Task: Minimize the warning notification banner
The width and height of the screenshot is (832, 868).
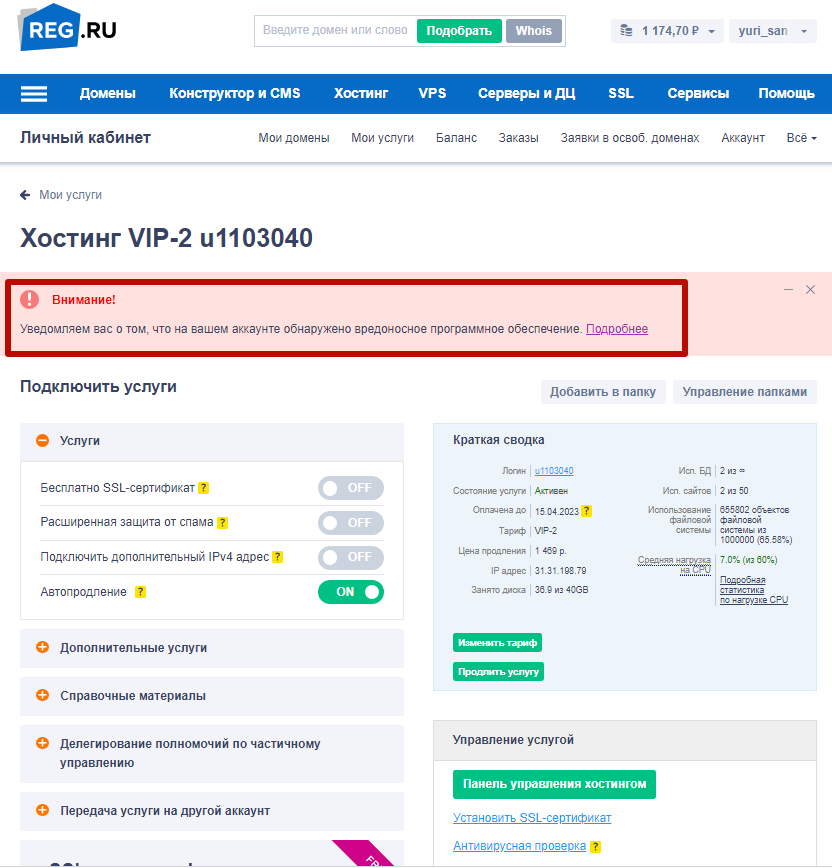Action: point(788,290)
